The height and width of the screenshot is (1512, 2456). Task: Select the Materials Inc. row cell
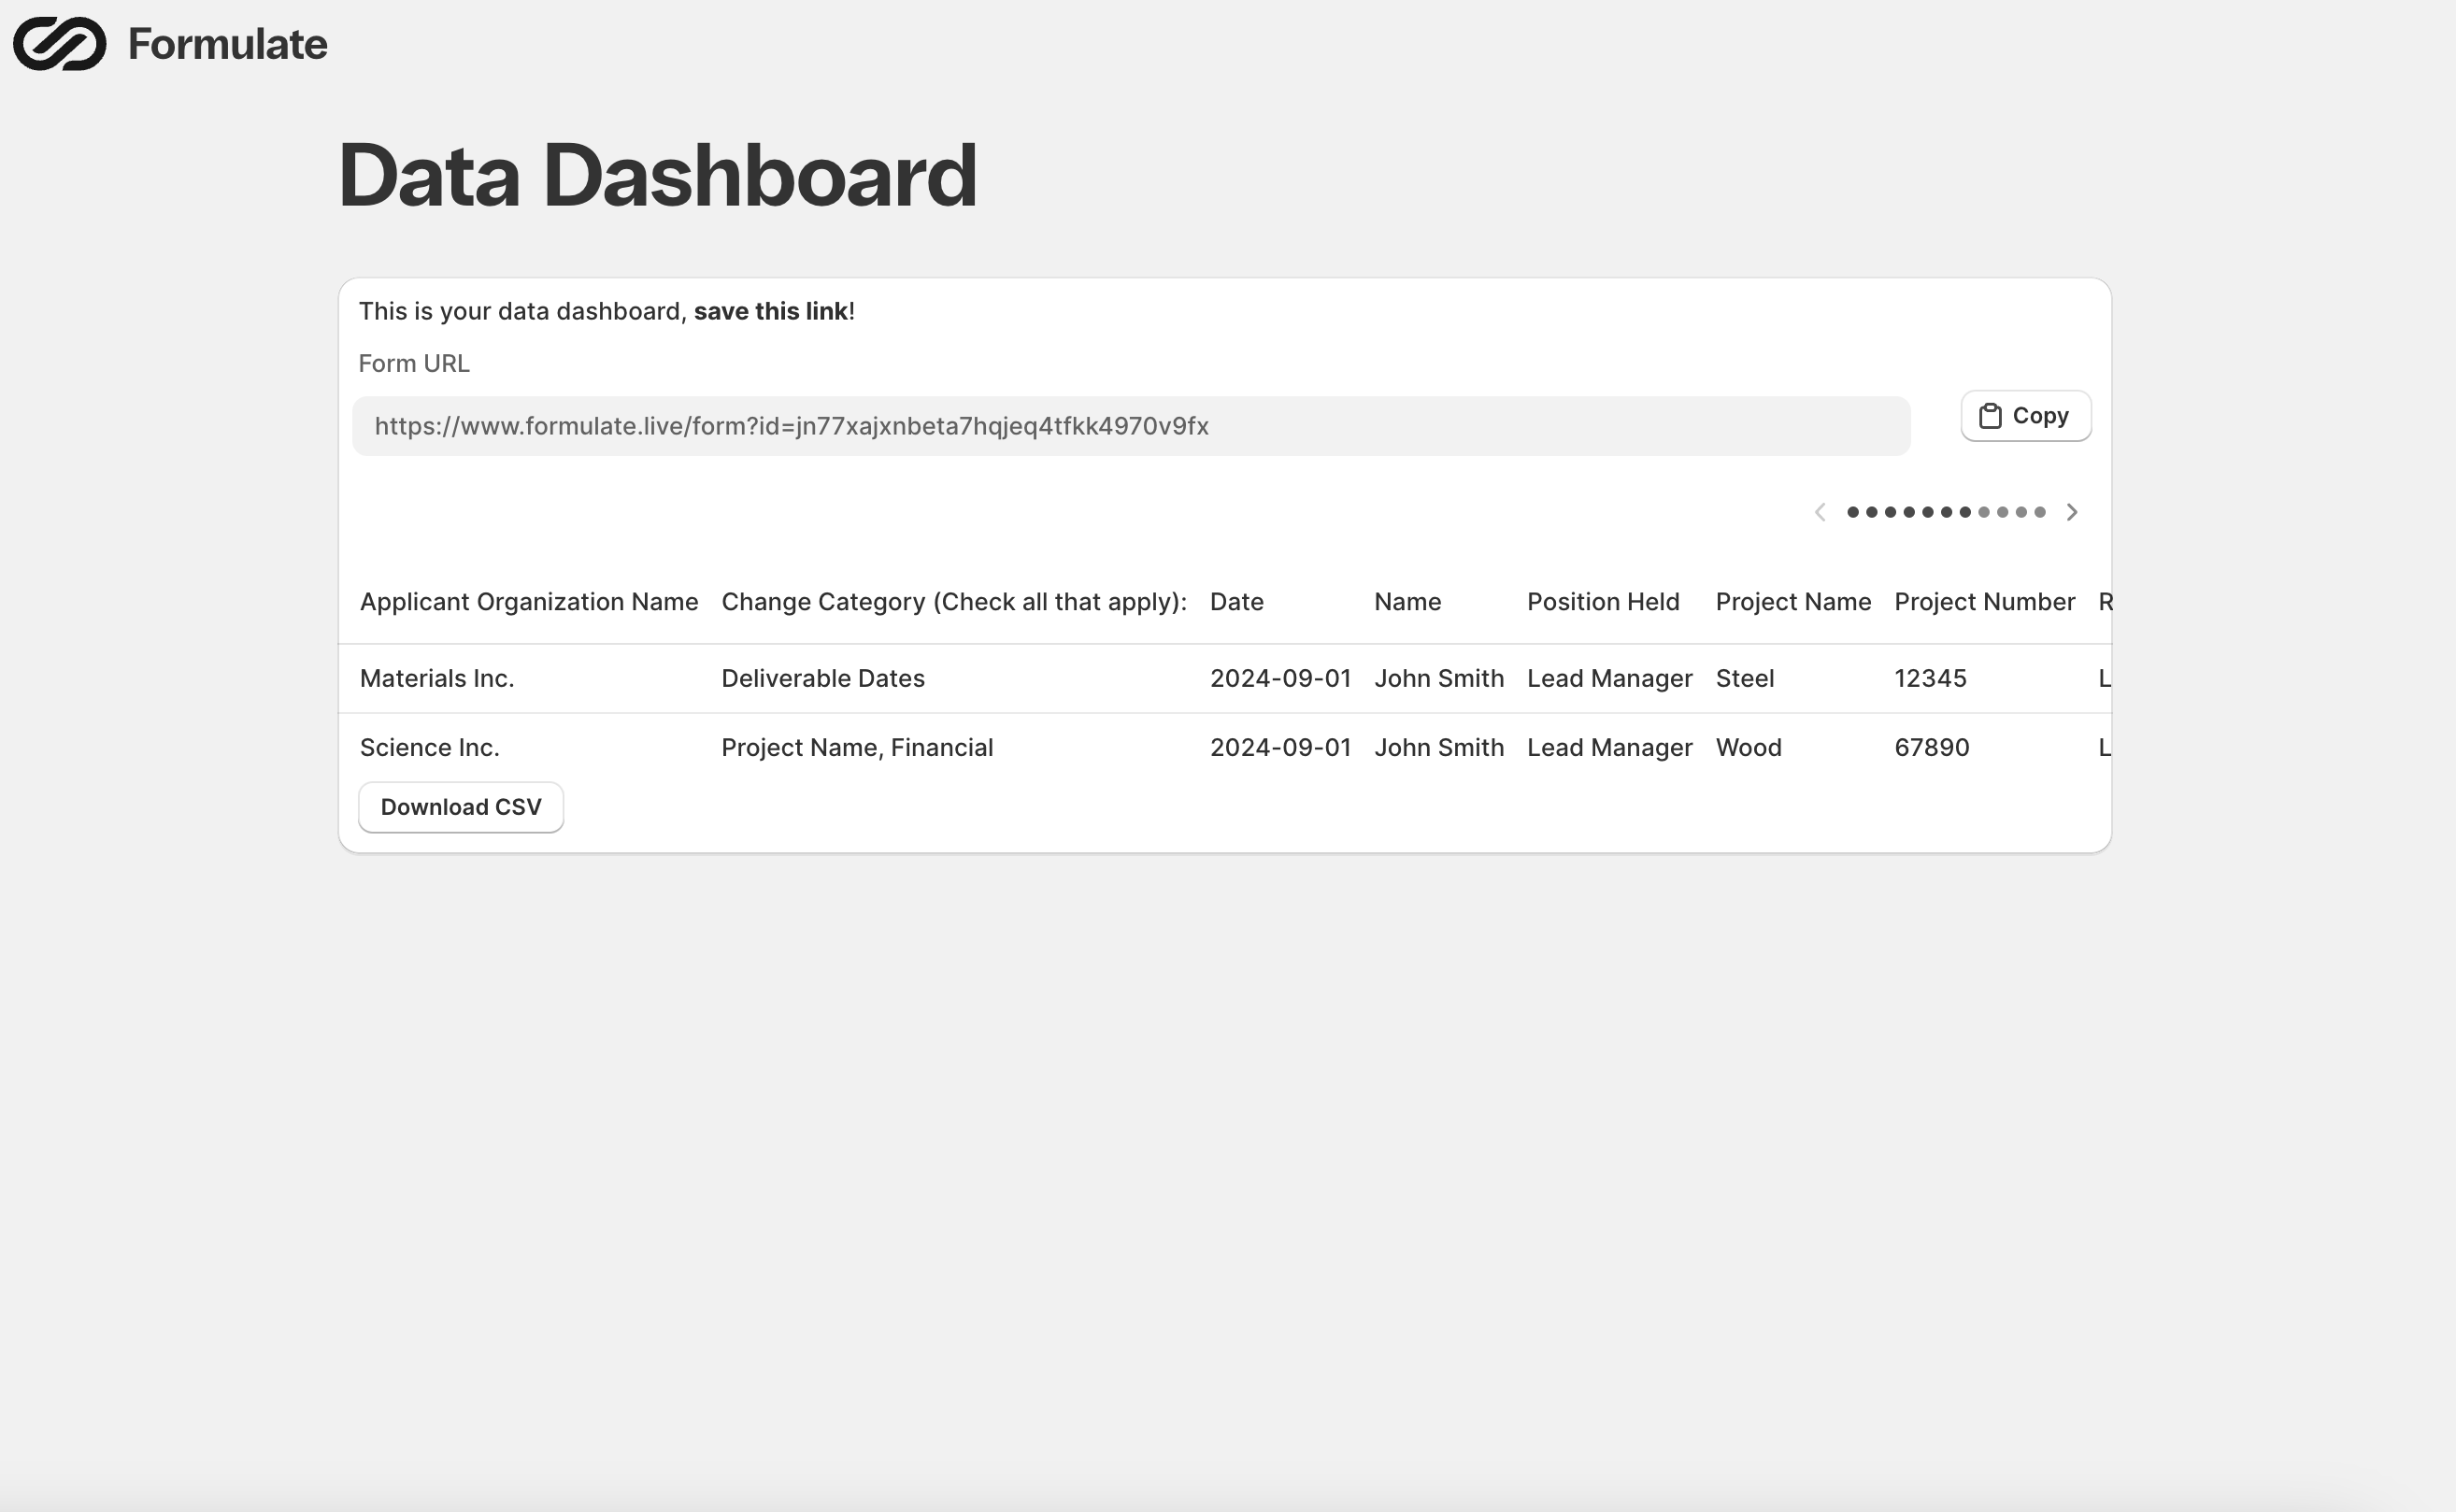click(437, 678)
